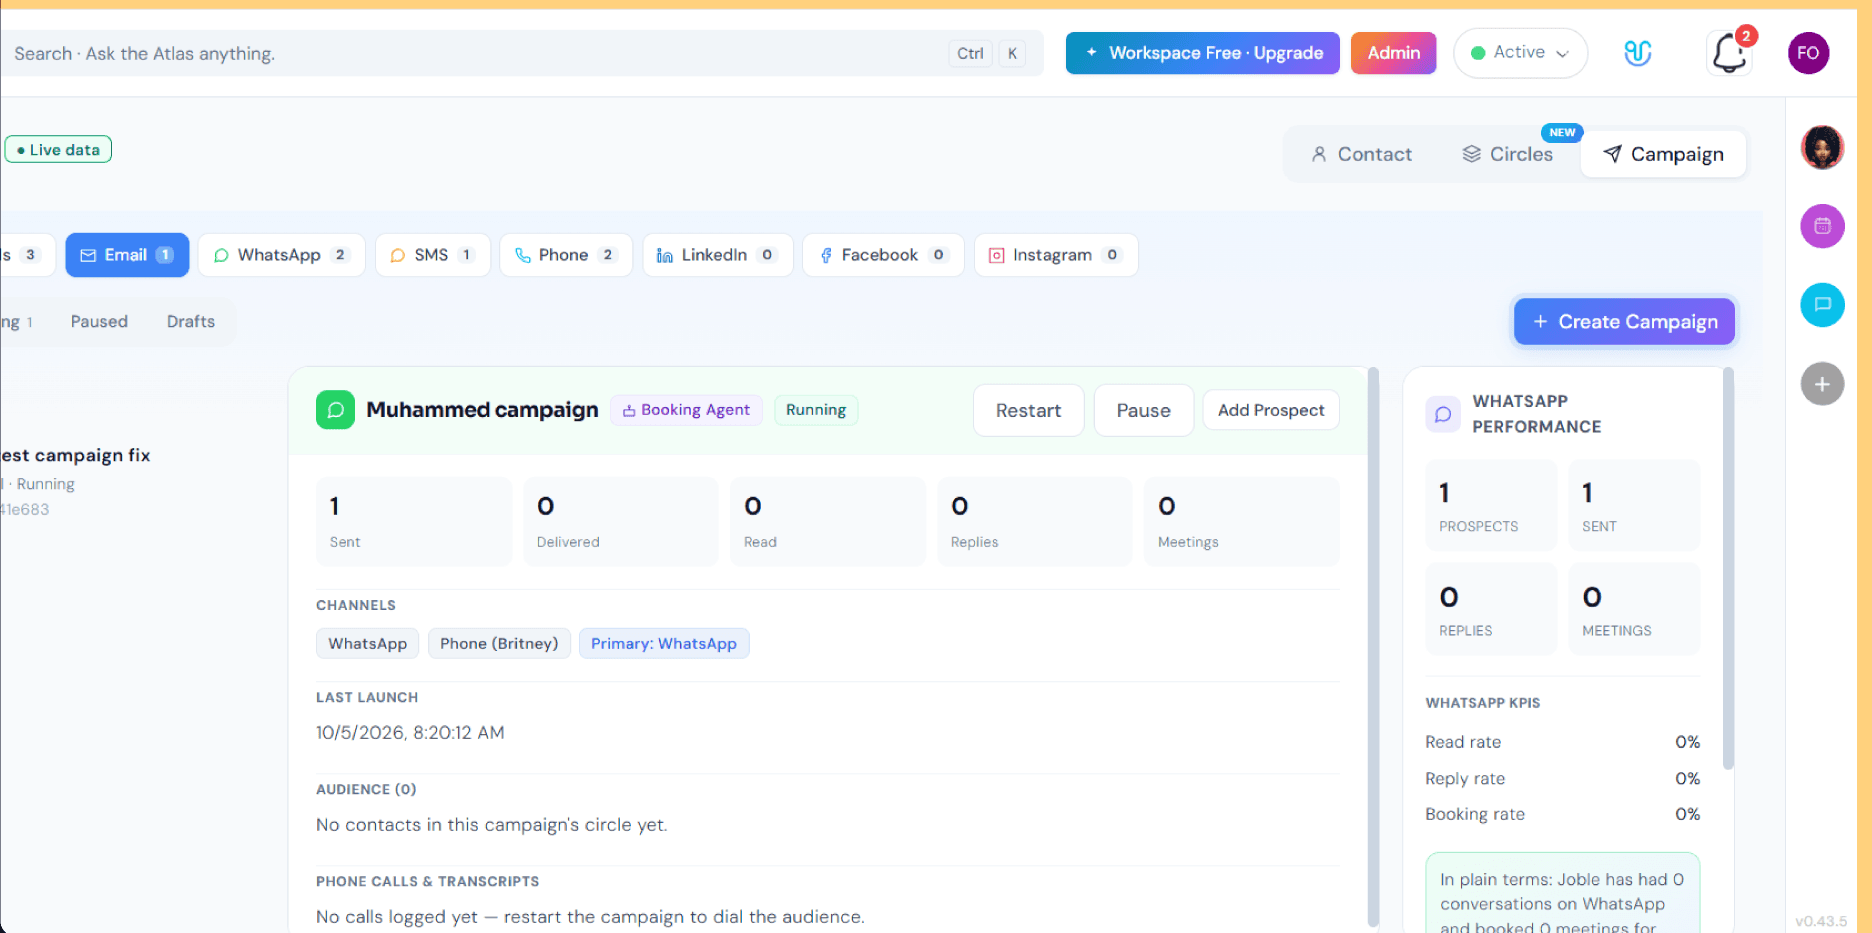Click the green WhatsApp icon beside Muhammed campaign

[x=335, y=410]
